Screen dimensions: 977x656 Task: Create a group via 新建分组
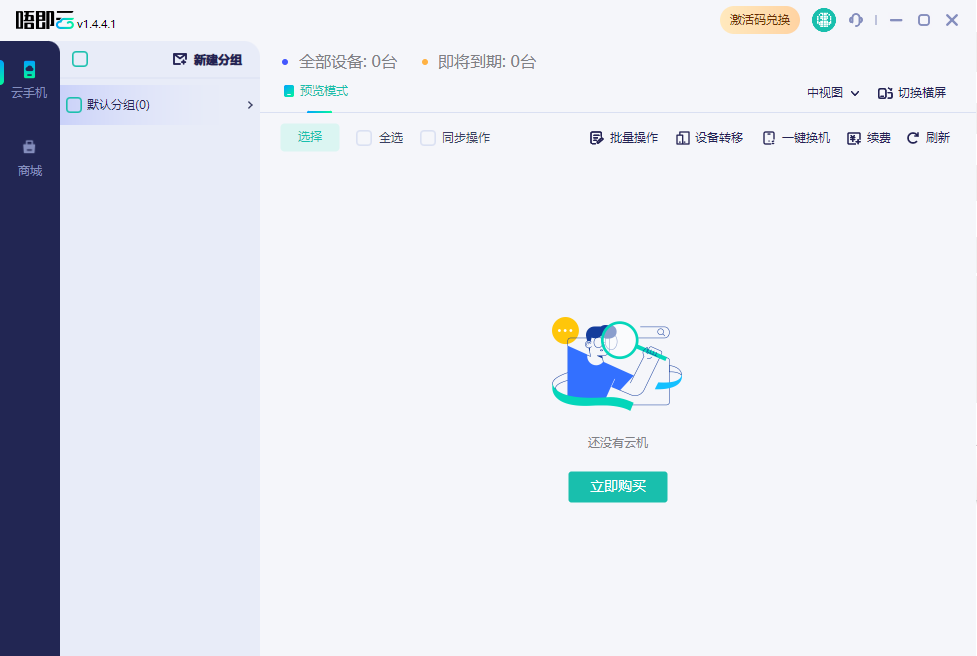click(x=212, y=59)
